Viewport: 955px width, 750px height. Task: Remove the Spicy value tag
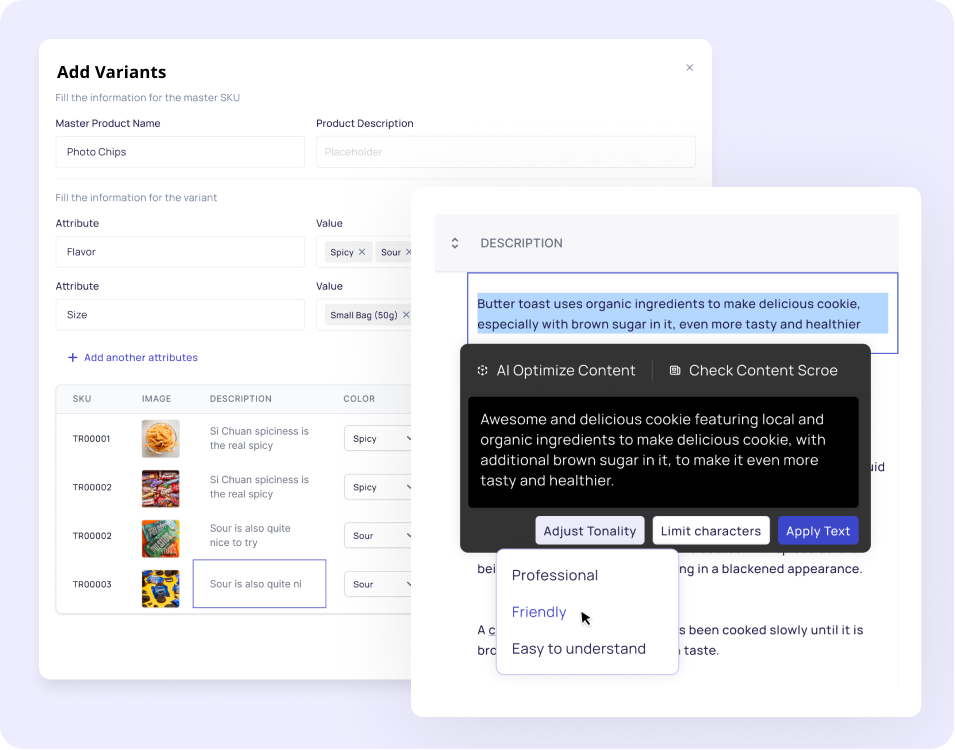(x=362, y=252)
